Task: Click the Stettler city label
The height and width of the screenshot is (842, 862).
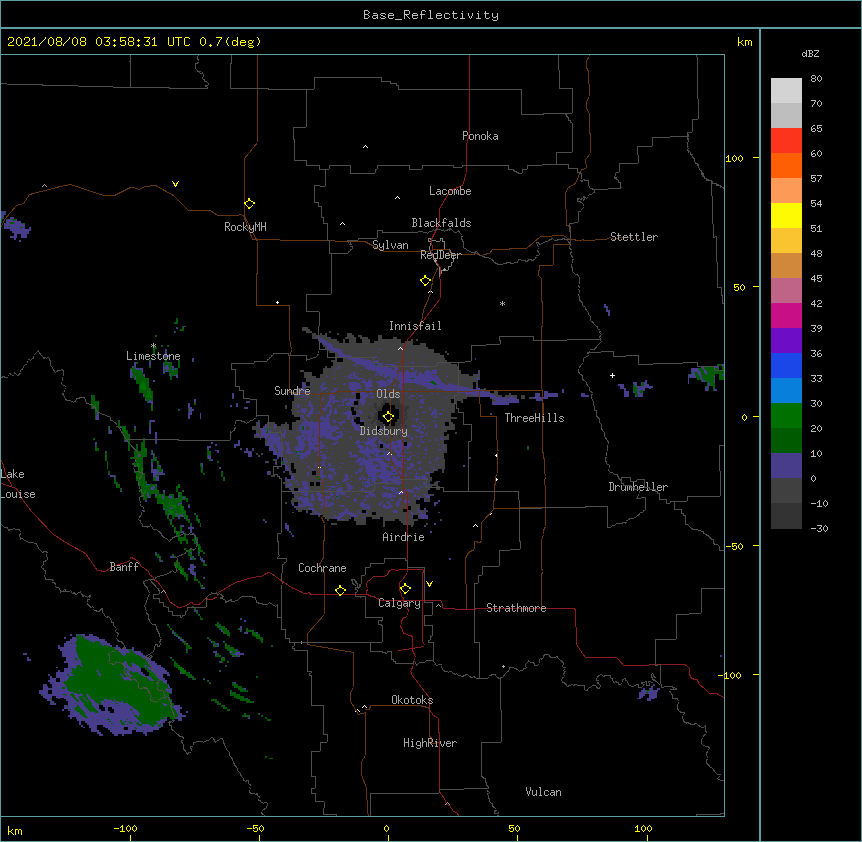Action: [634, 237]
